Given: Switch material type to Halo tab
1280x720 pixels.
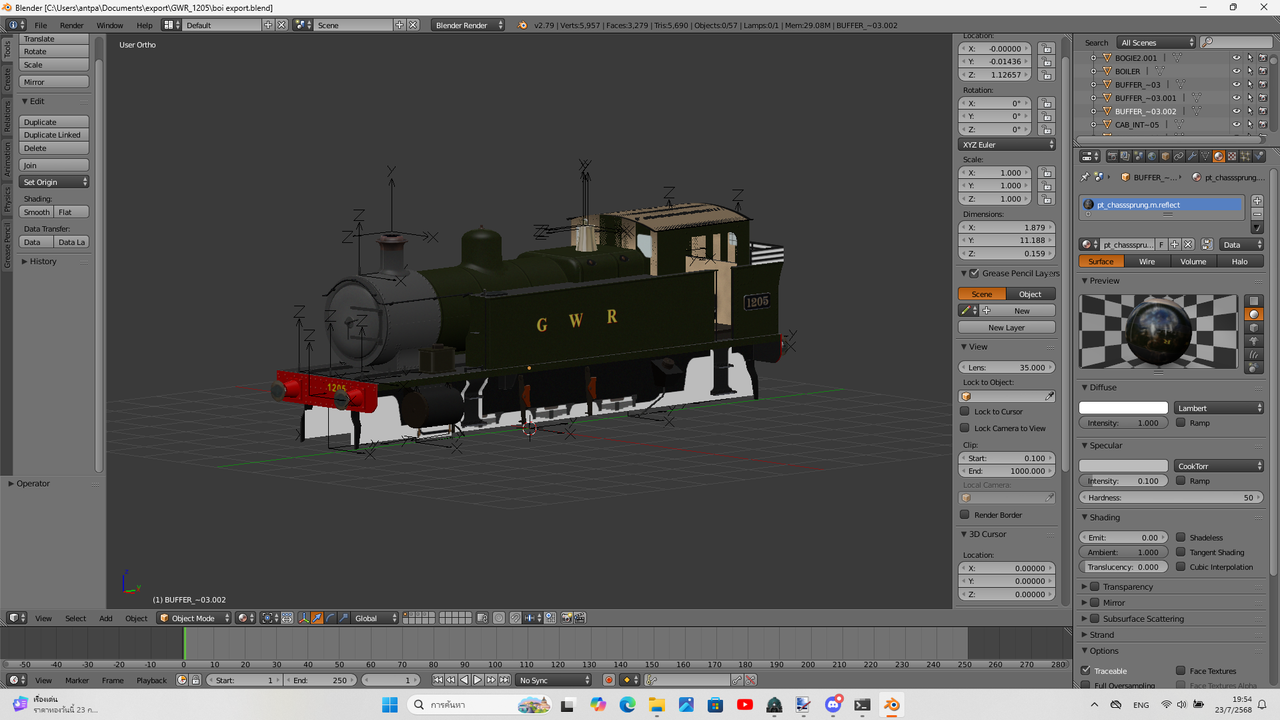Looking at the screenshot, I should pos(1240,261).
